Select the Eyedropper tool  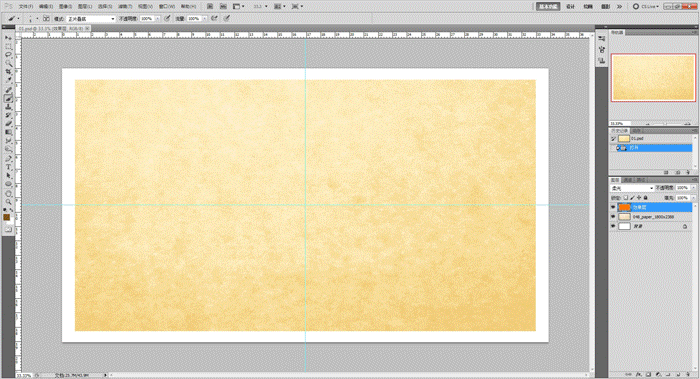(x=8, y=80)
